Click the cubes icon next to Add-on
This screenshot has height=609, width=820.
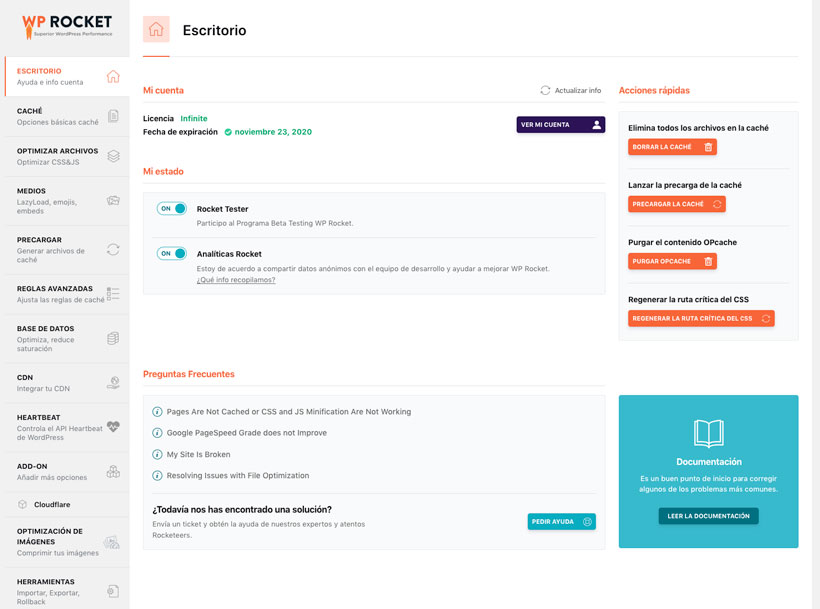click(113, 472)
